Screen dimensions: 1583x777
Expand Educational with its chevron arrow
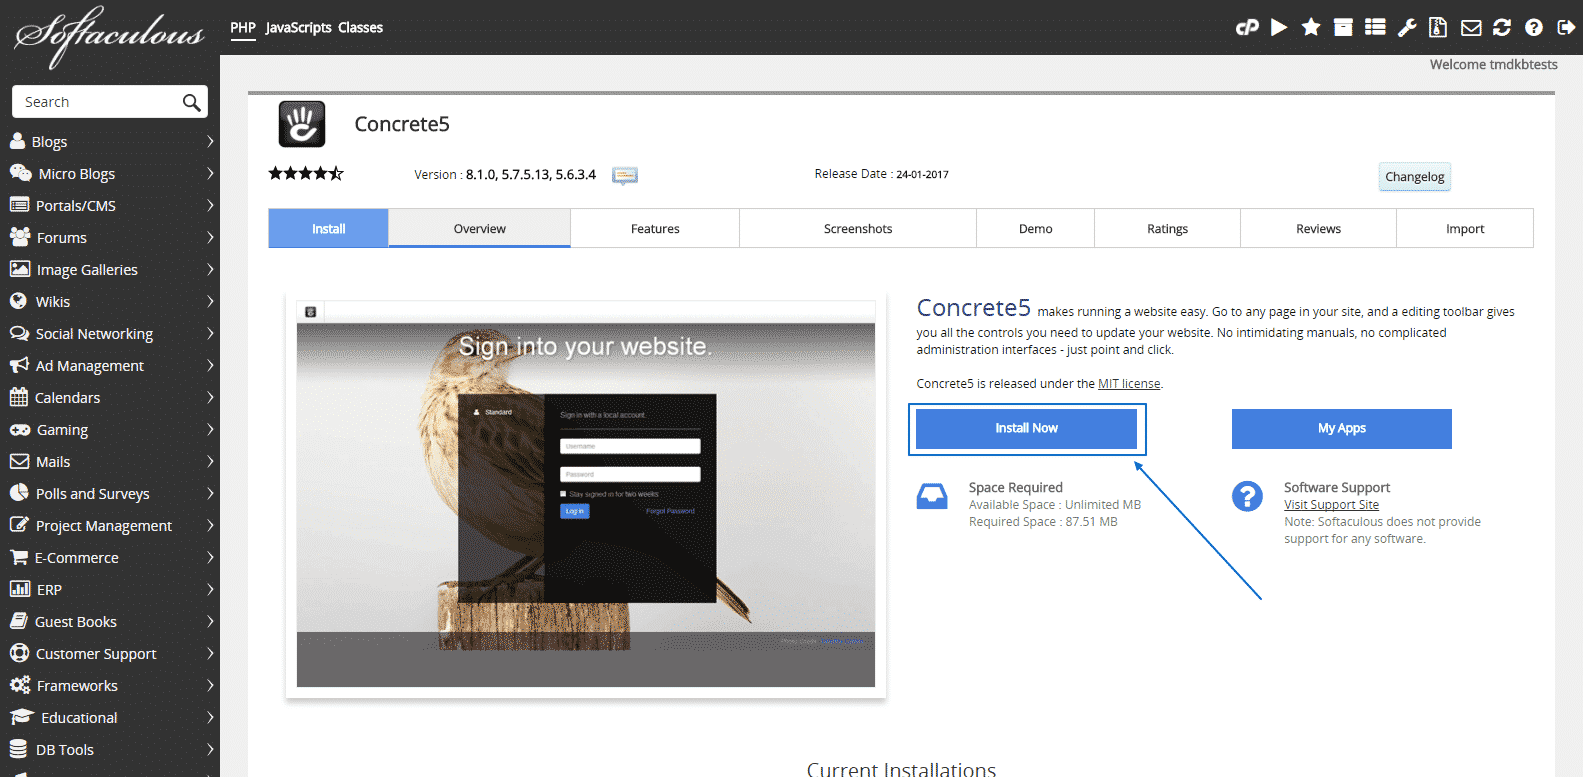(210, 717)
